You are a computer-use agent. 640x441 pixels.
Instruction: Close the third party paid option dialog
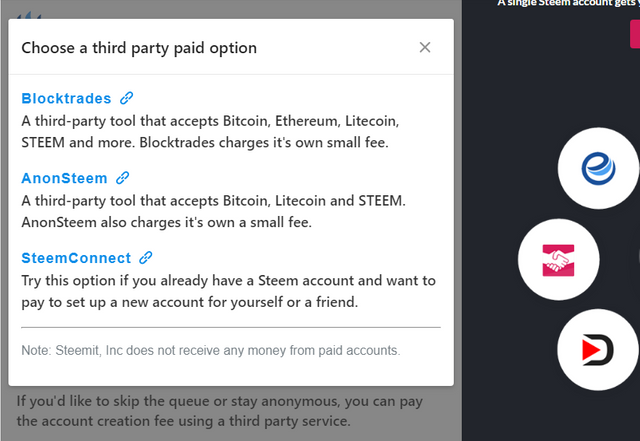click(425, 47)
